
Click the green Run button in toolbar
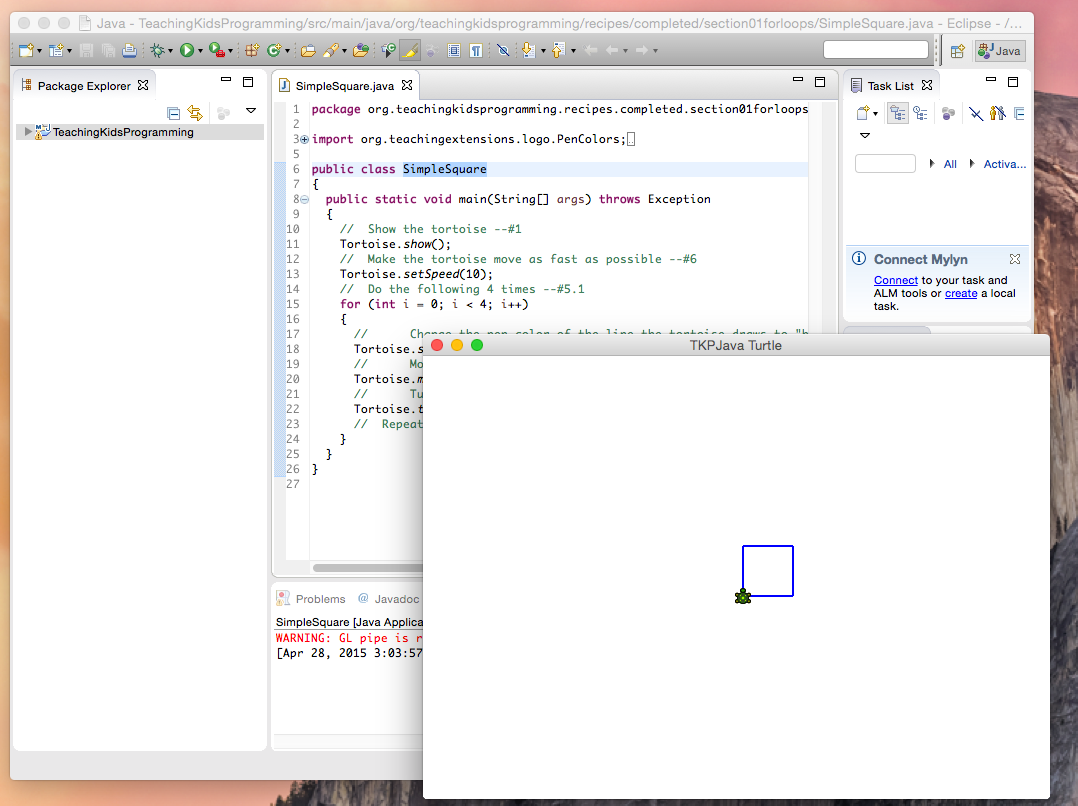click(186, 50)
